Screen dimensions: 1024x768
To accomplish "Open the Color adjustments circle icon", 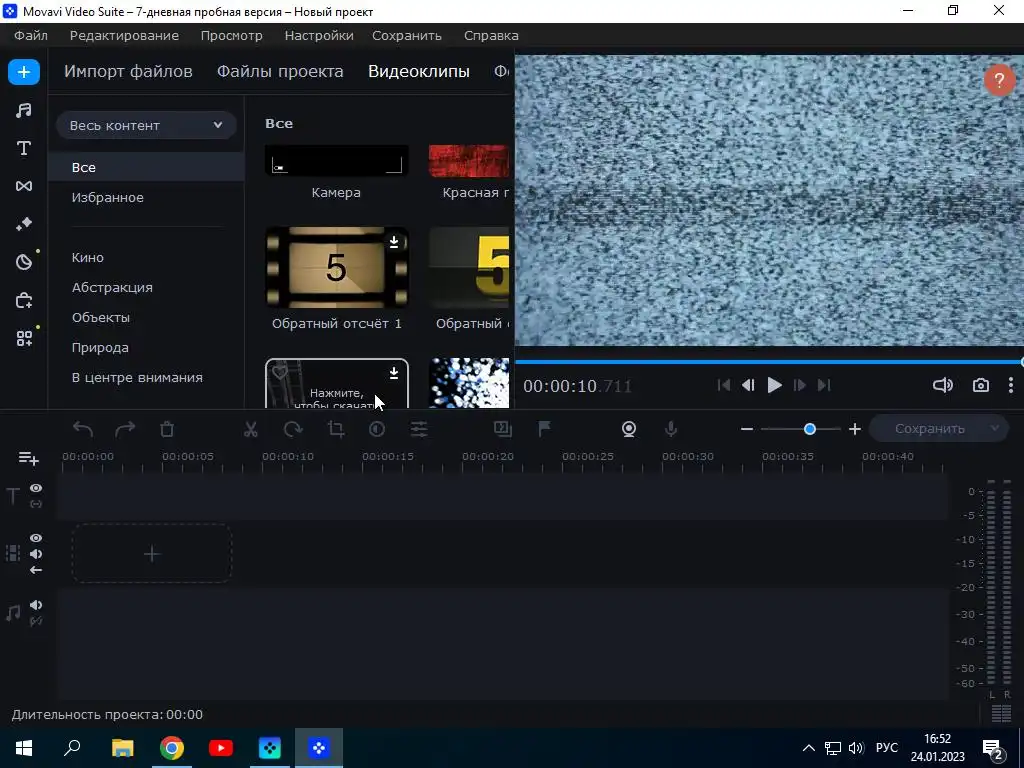I will tap(377, 429).
